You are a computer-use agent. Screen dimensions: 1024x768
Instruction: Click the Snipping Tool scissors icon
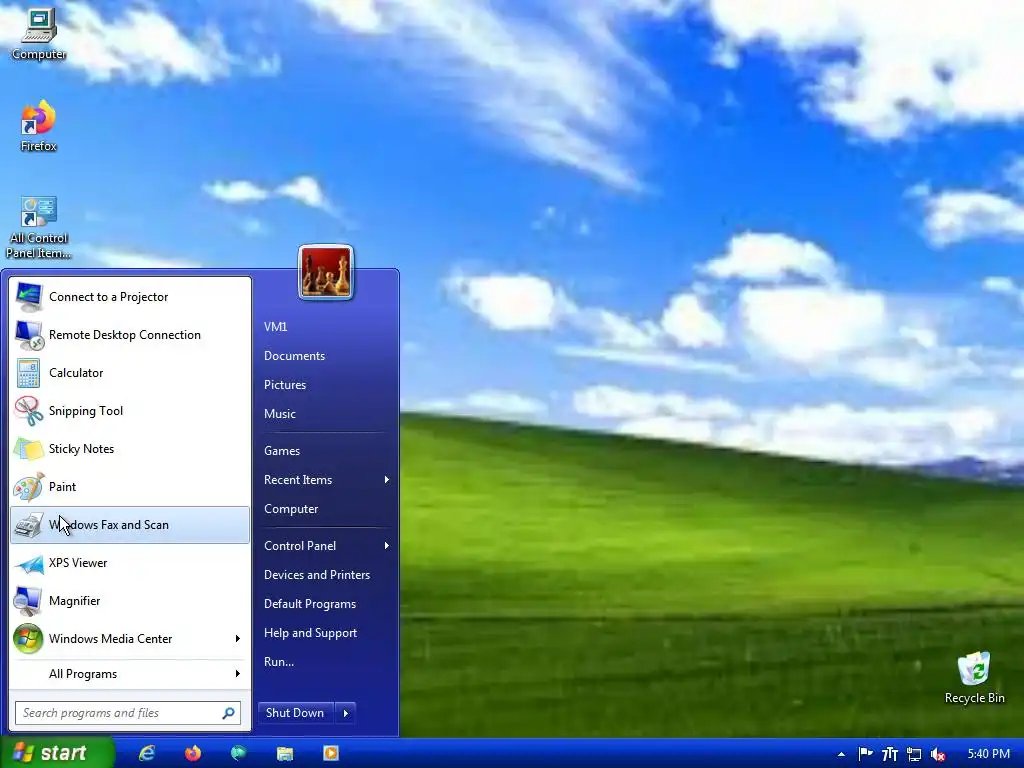pos(28,411)
